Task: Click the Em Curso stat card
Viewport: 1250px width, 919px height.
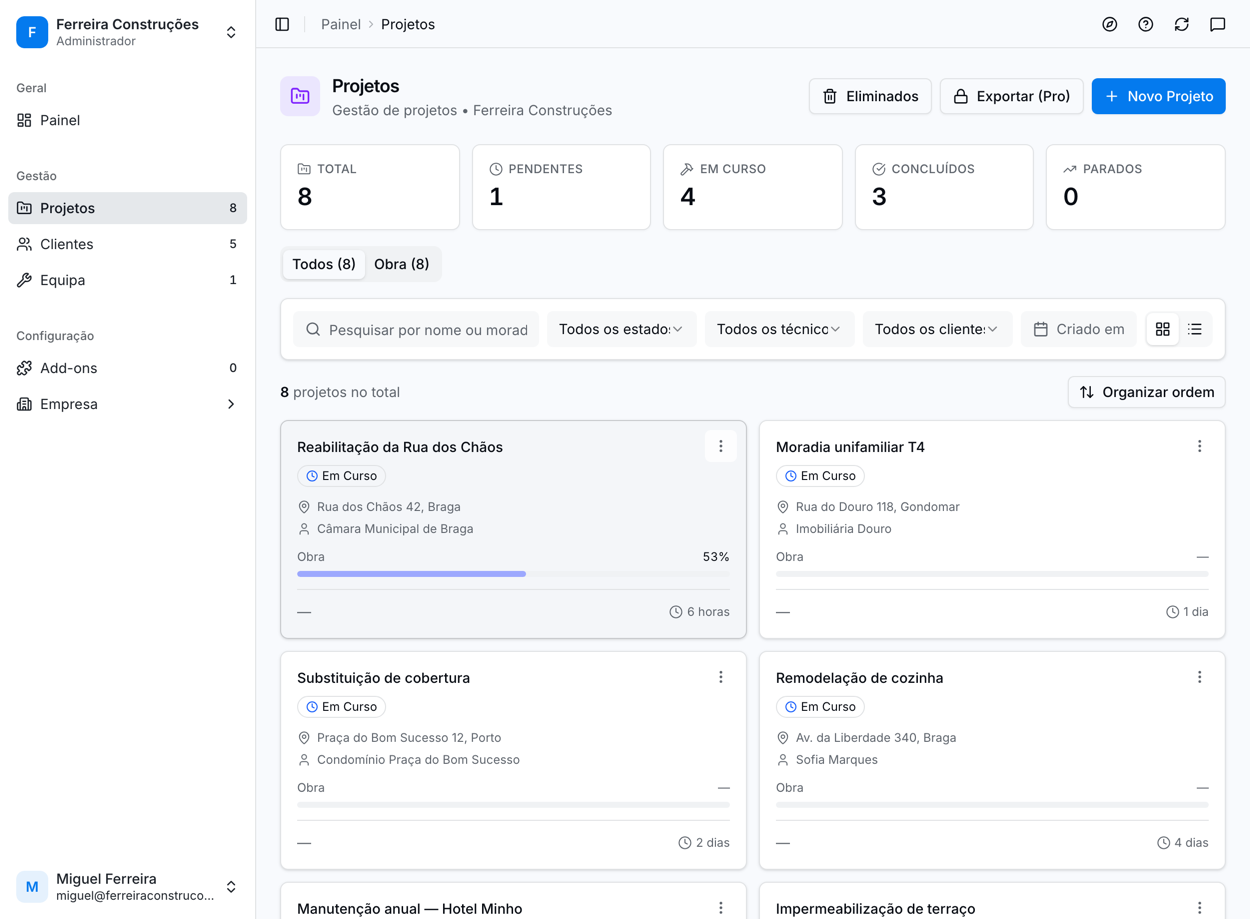Action: pos(752,187)
